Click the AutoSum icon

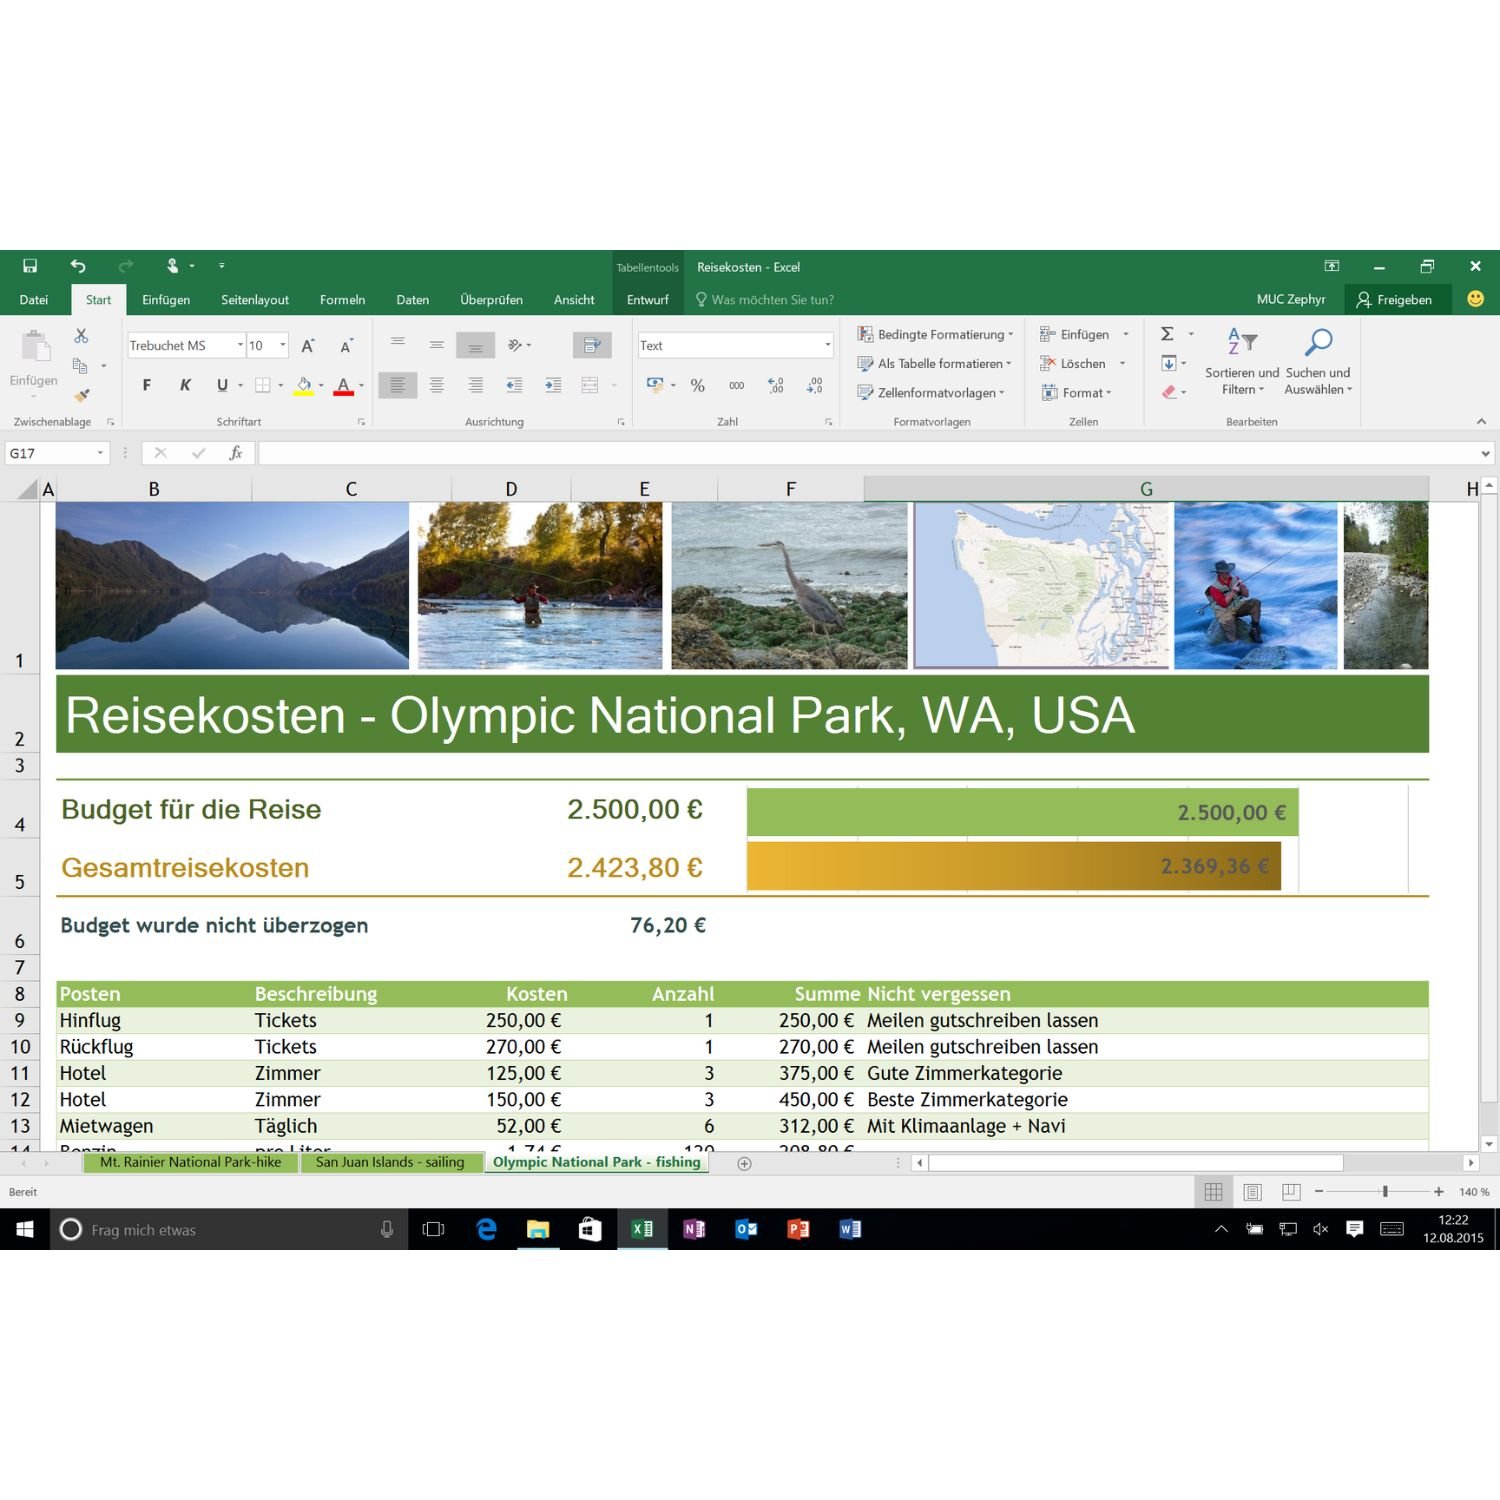coord(1166,333)
